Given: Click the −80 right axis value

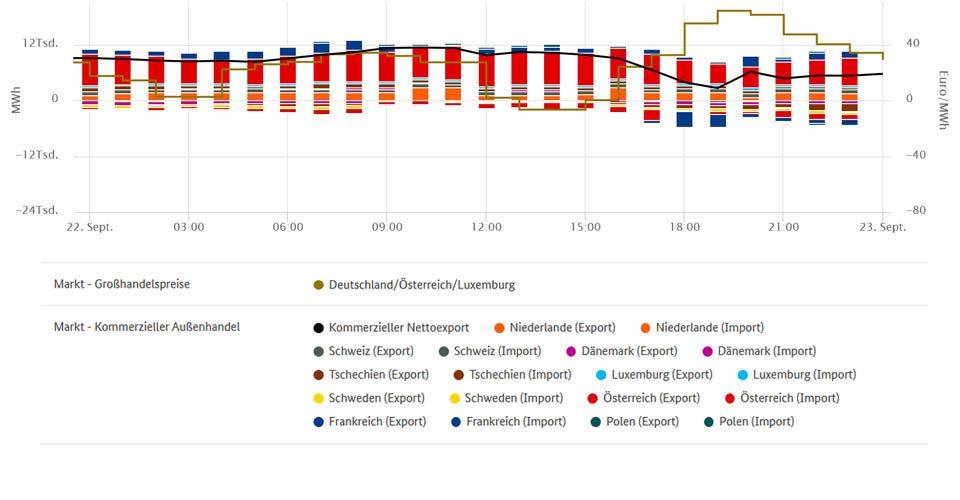Looking at the screenshot, I should (916, 211).
